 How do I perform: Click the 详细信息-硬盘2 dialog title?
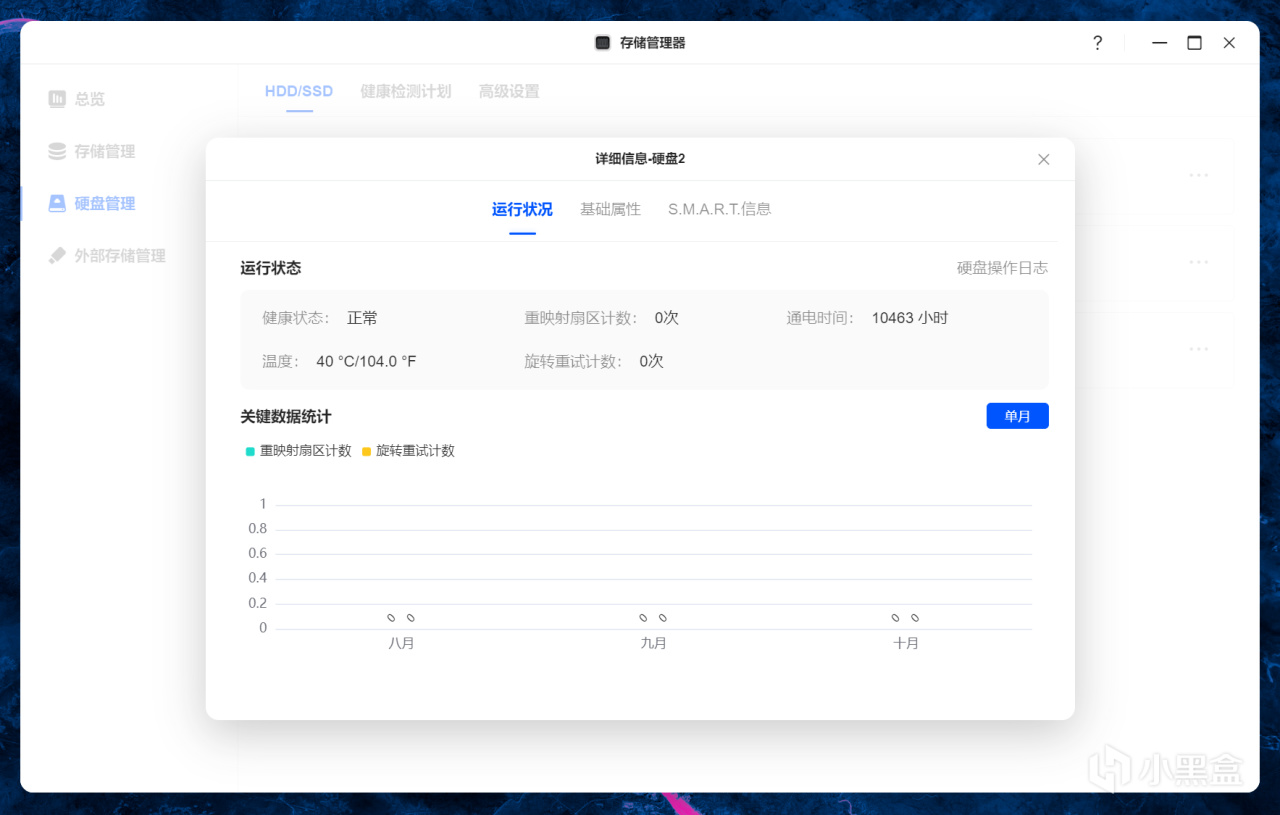[x=640, y=159]
